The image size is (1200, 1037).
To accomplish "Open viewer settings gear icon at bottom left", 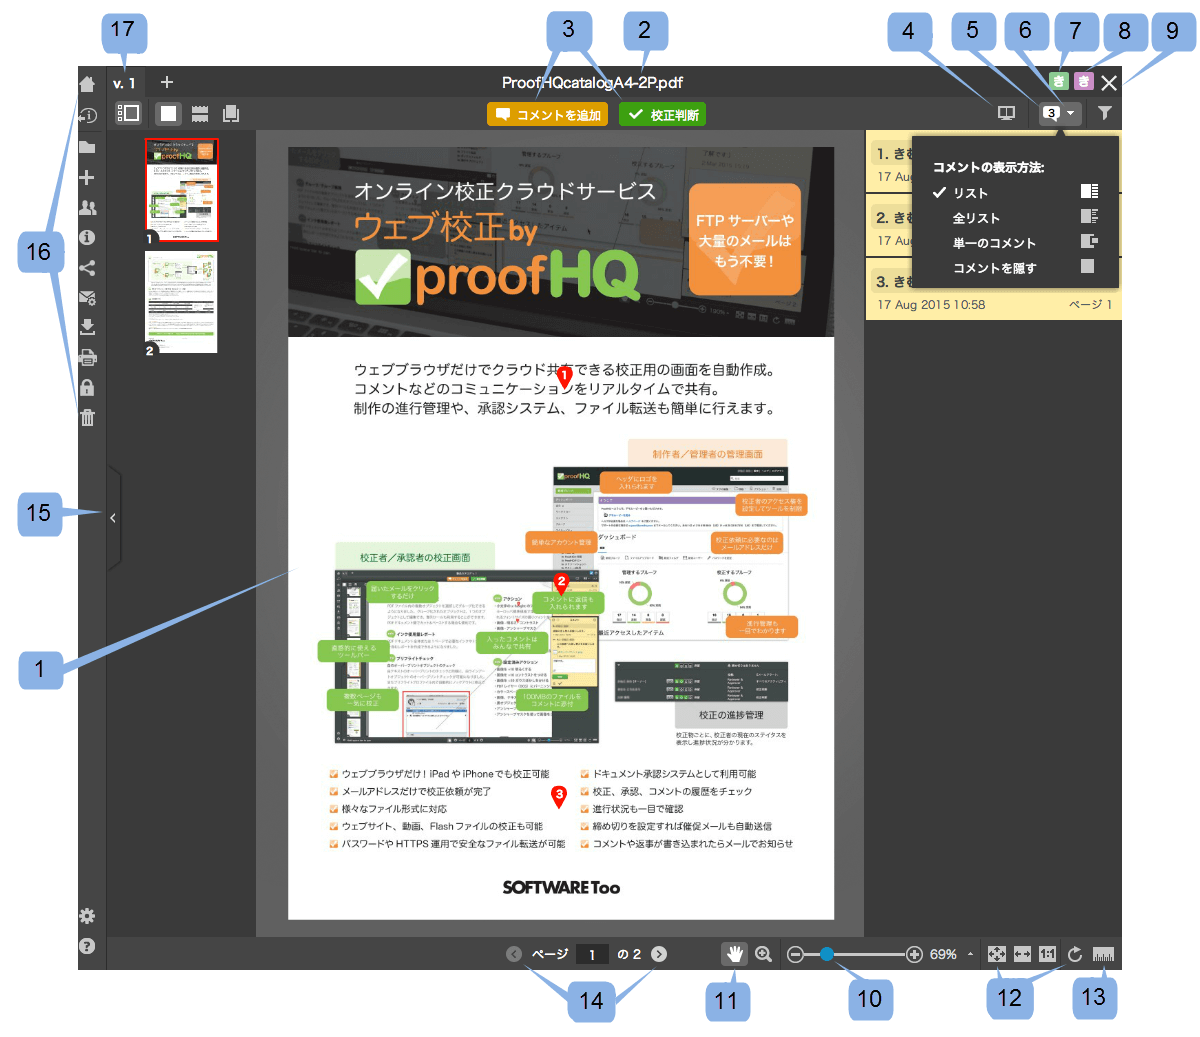I will point(87,916).
